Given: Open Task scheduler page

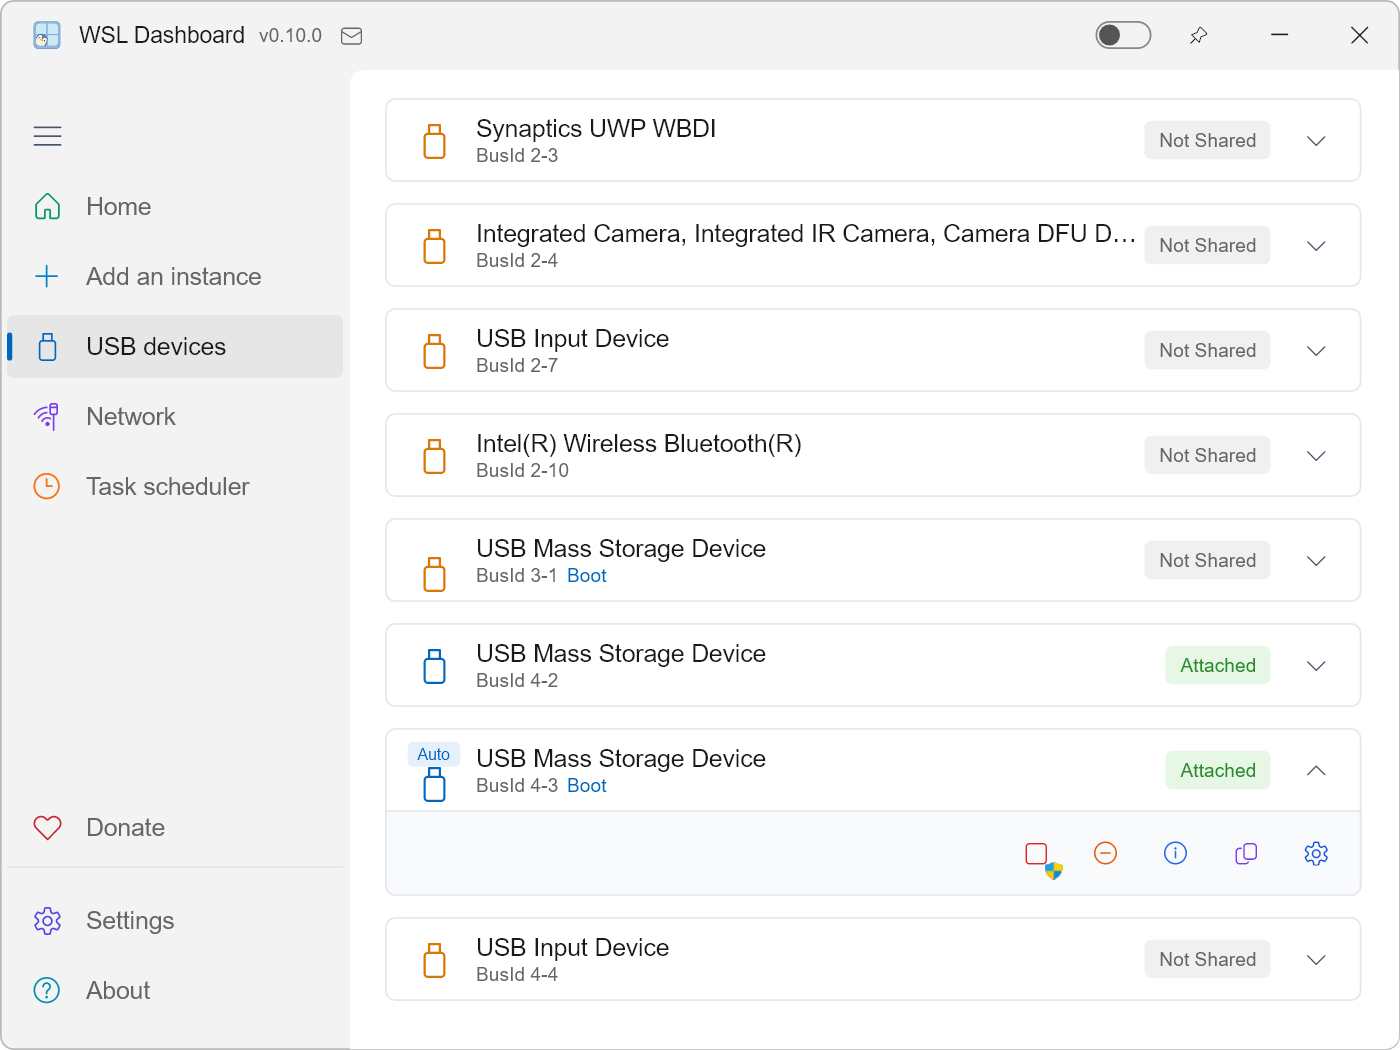Looking at the screenshot, I should point(175,487).
